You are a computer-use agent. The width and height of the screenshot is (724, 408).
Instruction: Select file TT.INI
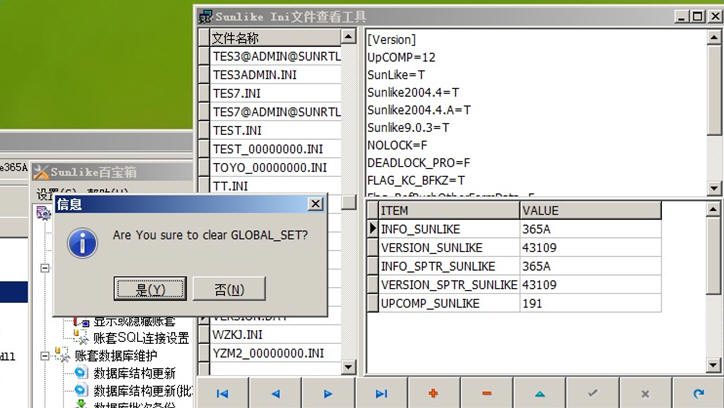click(x=276, y=186)
